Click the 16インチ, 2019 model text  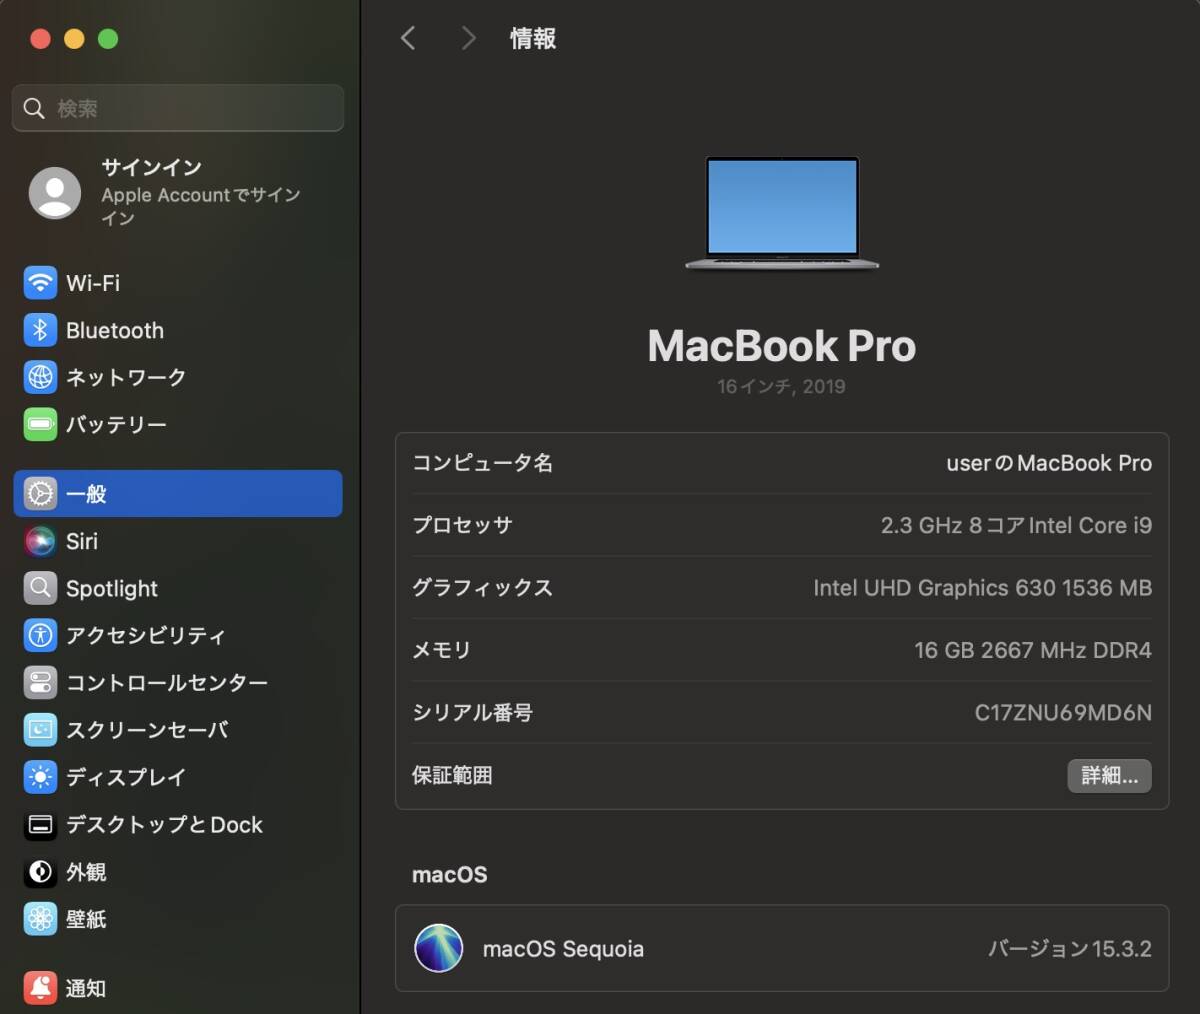tap(781, 386)
